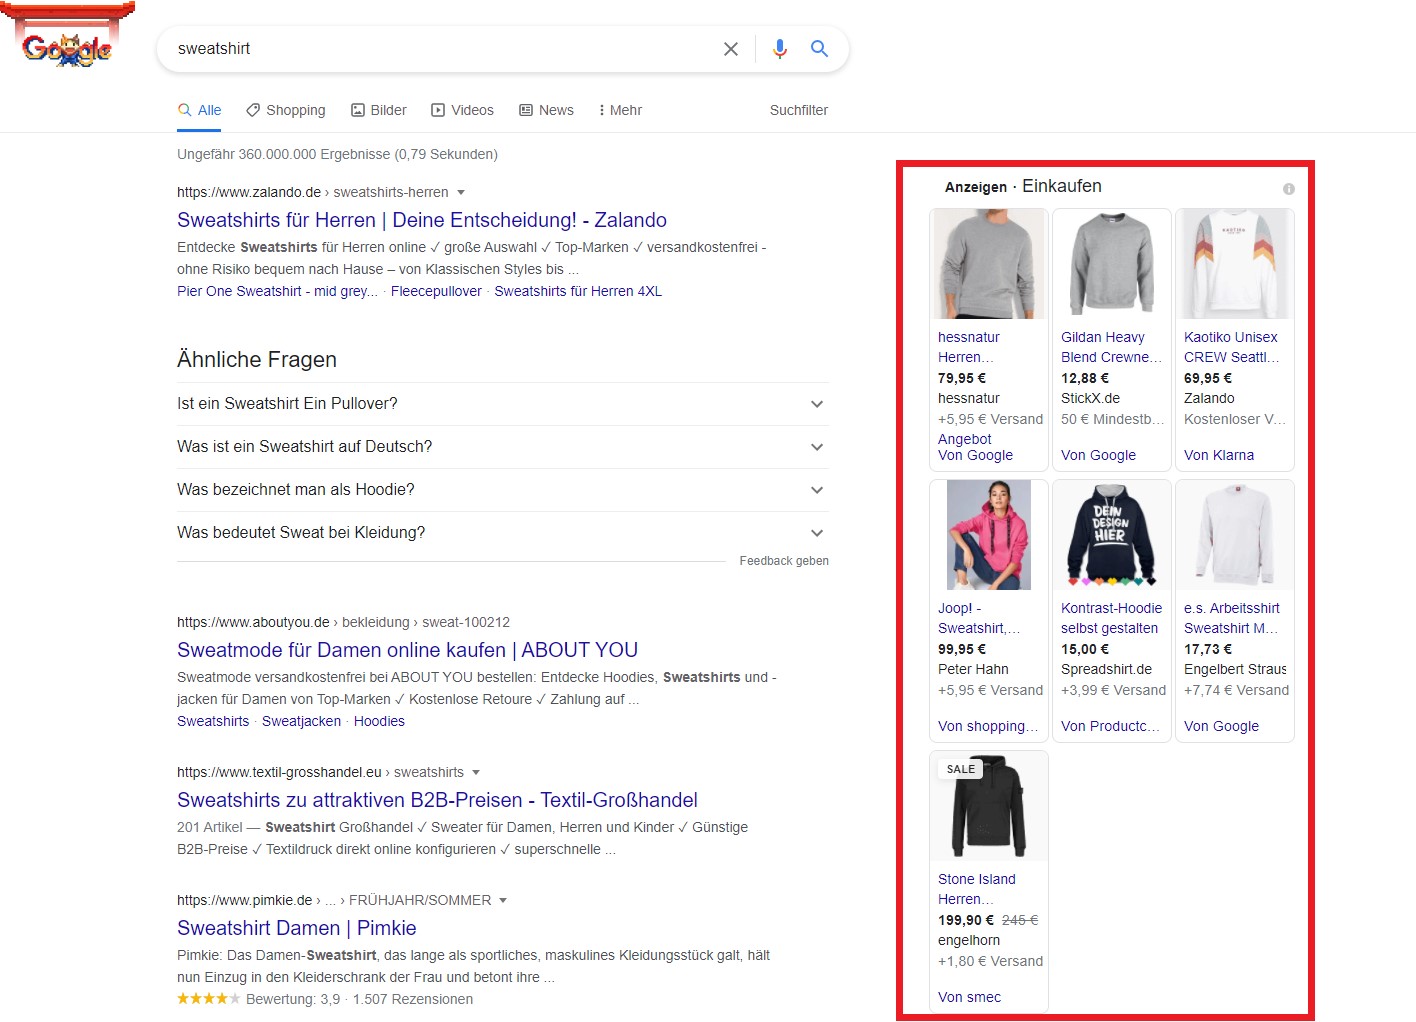1416x1022 pixels.
Task: Click the 12,88 € Gildan price
Action: coord(1085,378)
